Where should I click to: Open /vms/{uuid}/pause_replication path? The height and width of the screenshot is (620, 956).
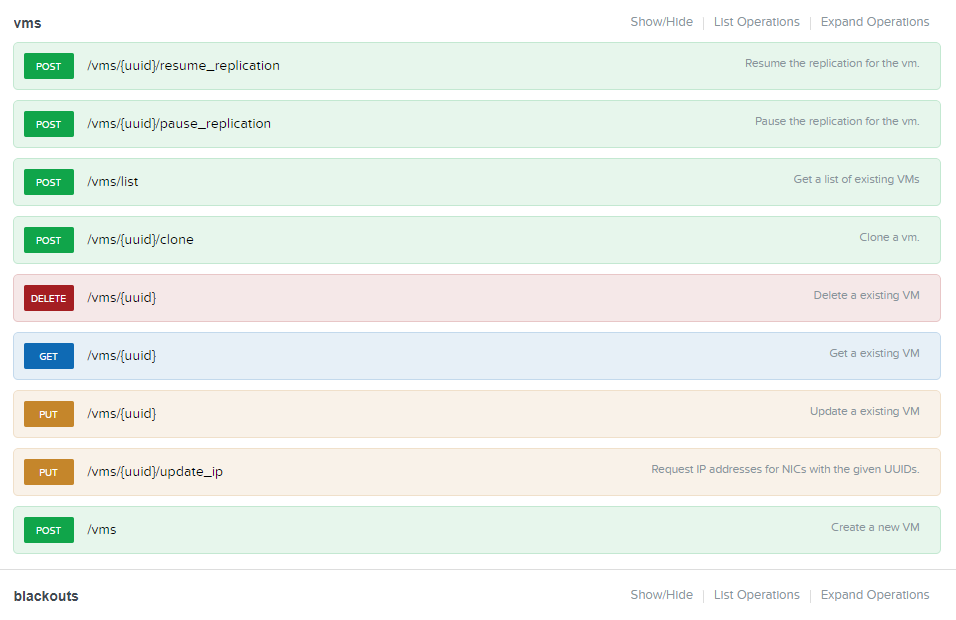179,124
